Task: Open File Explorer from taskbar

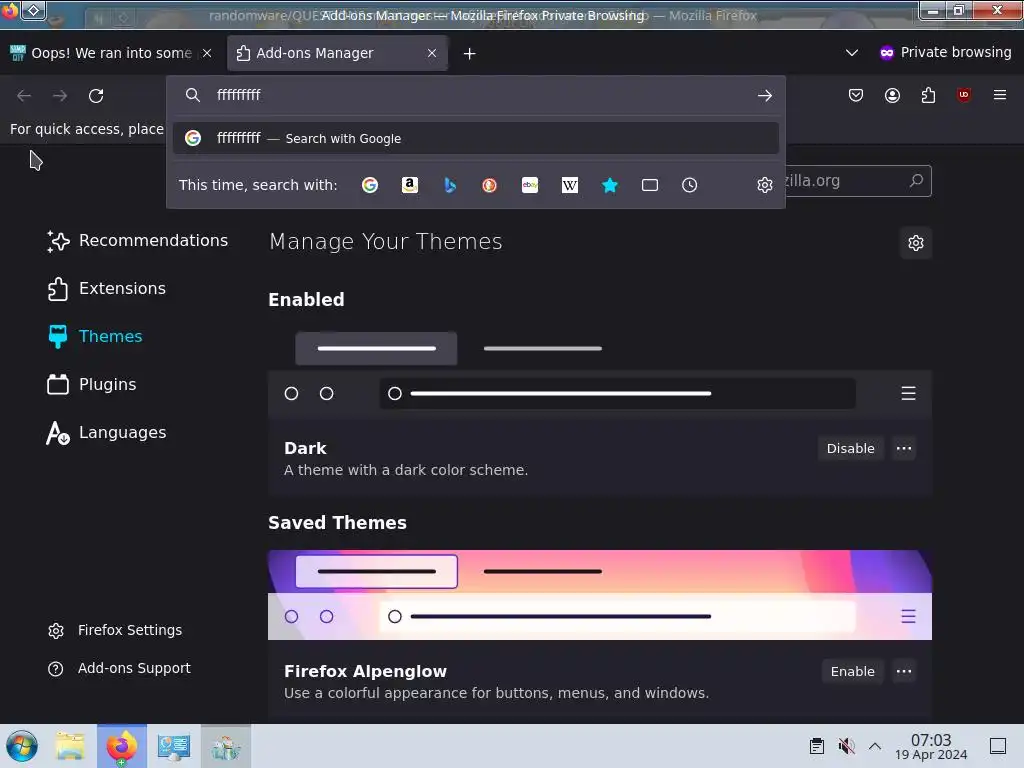Action: pyautogui.click(x=70, y=746)
